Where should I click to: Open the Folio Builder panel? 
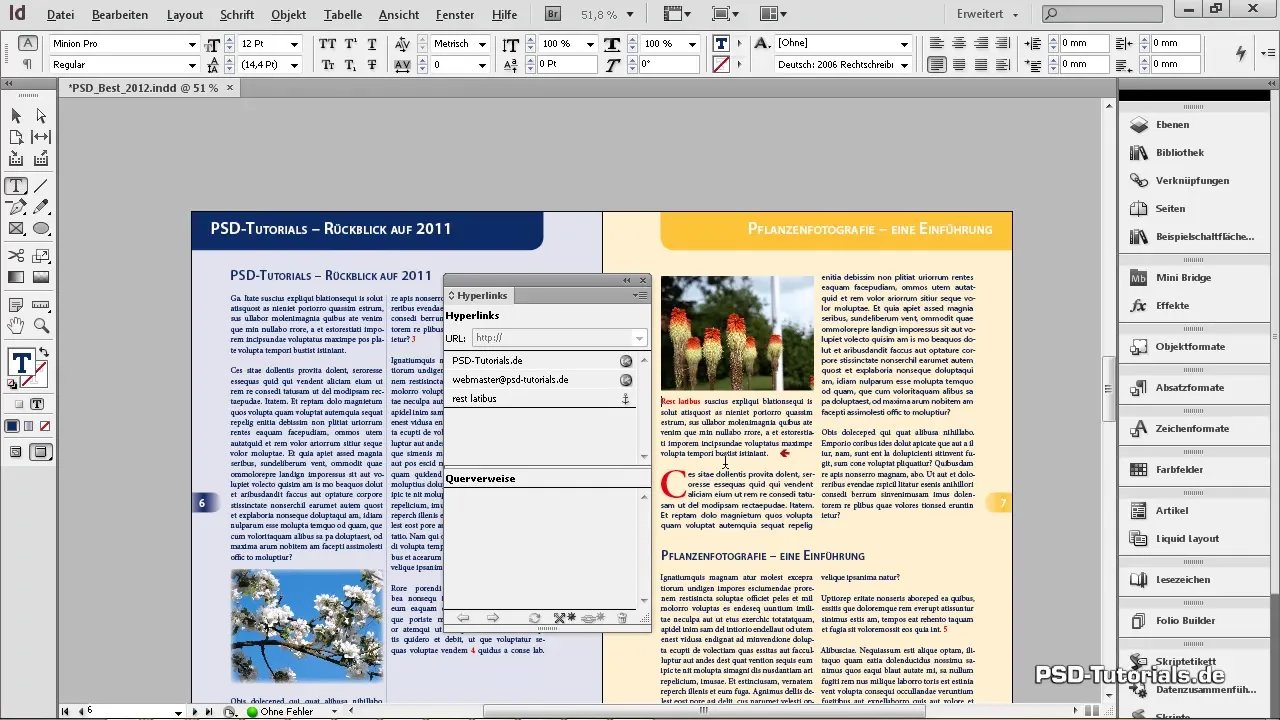[x=1186, y=621]
